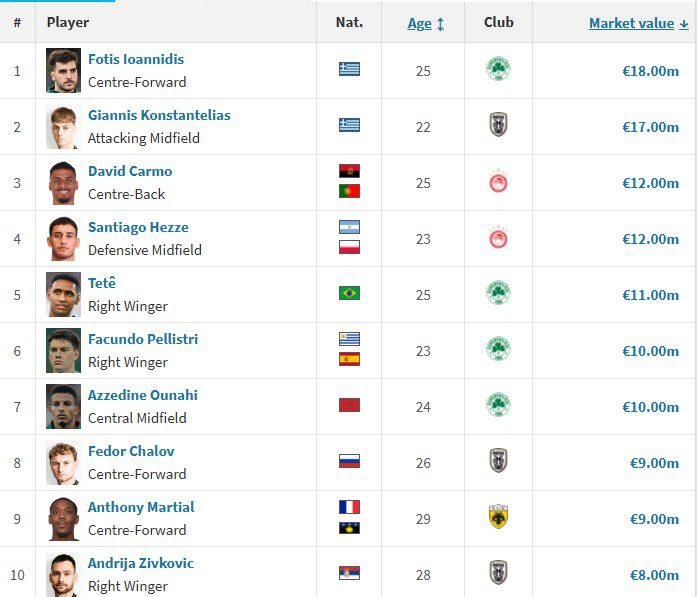This screenshot has height=597, width=697.
Task: Click the Greek flag beside Fotis Ioannidis
Action: click(x=349, y=70)
